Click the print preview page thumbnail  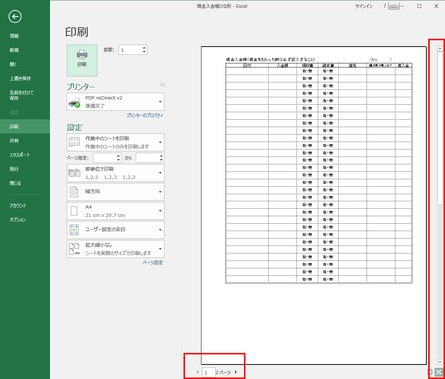pos(314,205)
